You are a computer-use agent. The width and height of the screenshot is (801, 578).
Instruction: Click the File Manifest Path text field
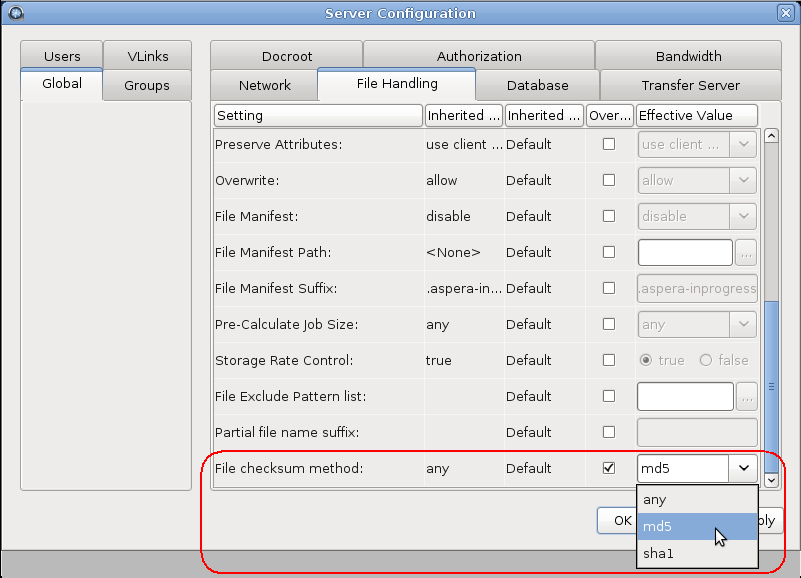(685, 253)
